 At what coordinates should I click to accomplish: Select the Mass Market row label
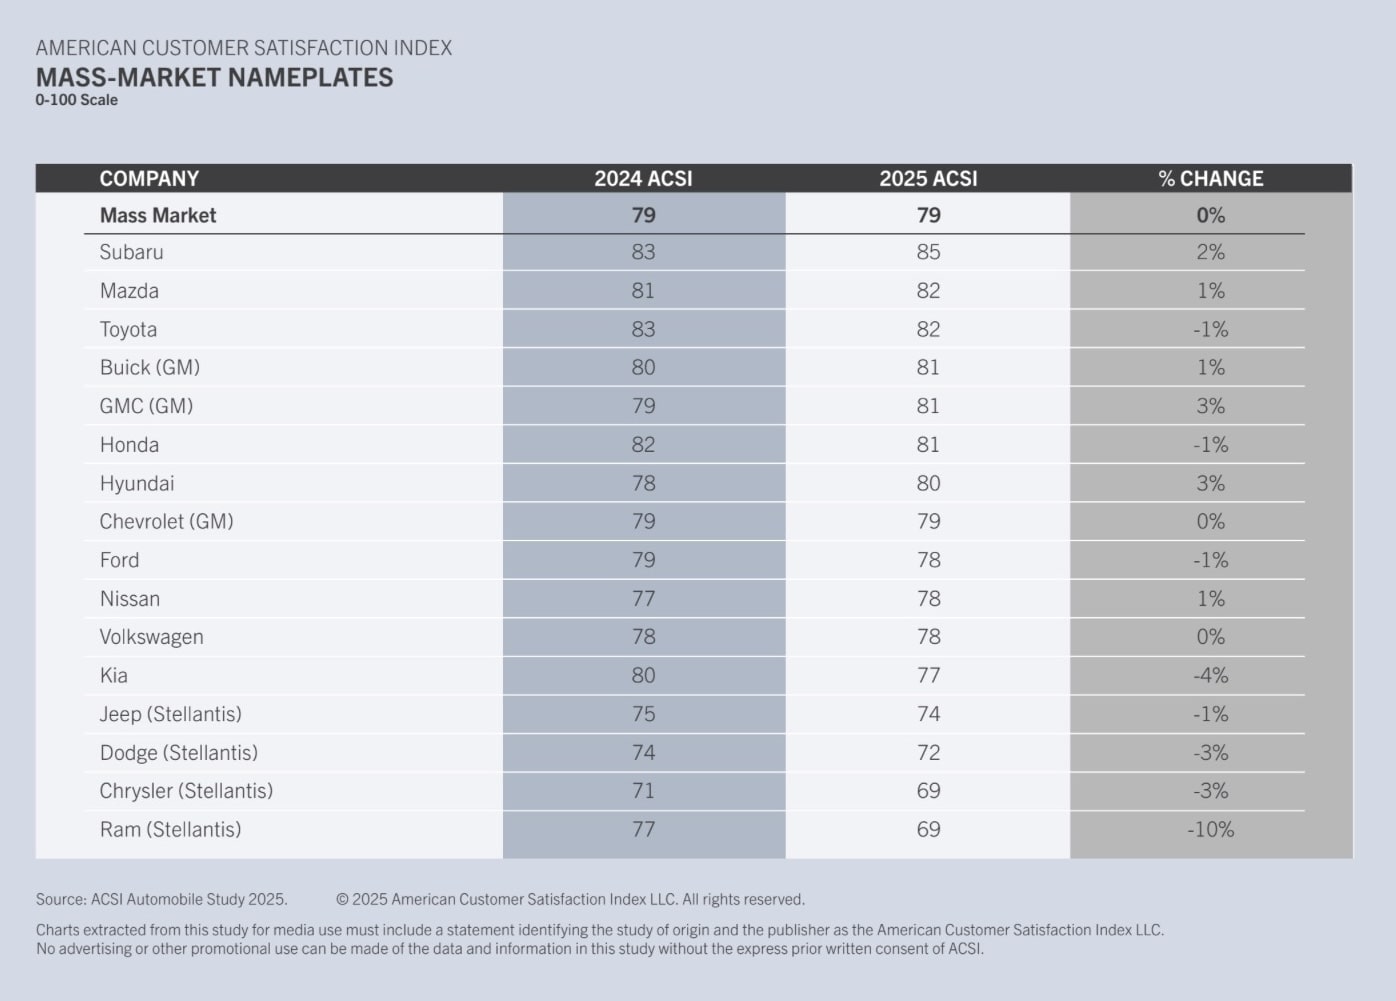point(158,215)
